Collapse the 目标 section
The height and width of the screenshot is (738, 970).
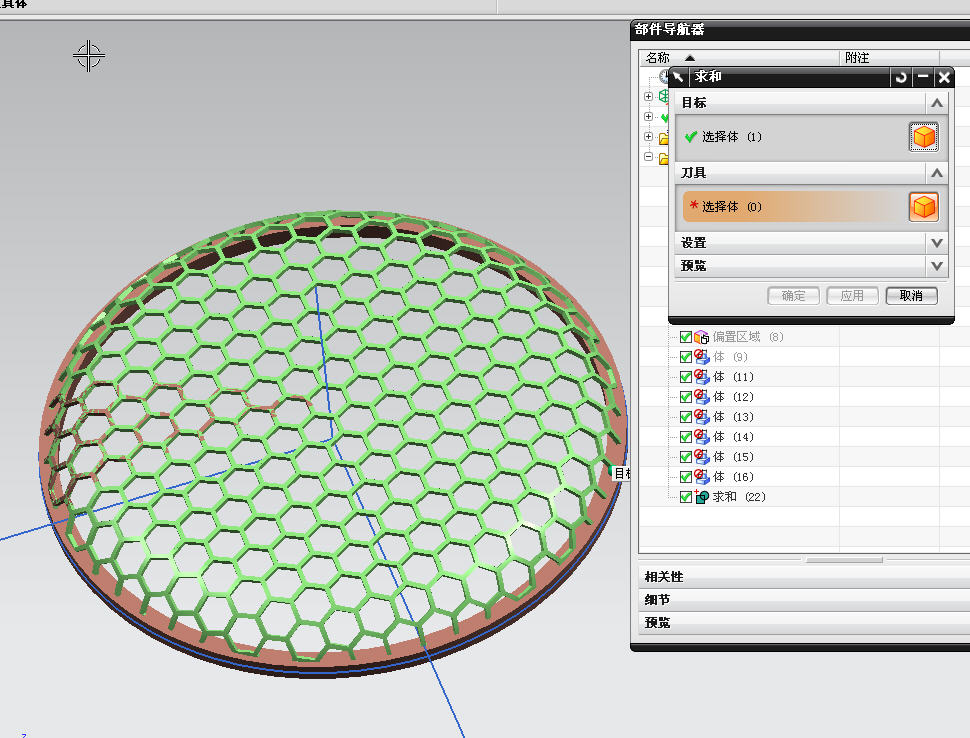pyautogui.click(x=937, y=103)
